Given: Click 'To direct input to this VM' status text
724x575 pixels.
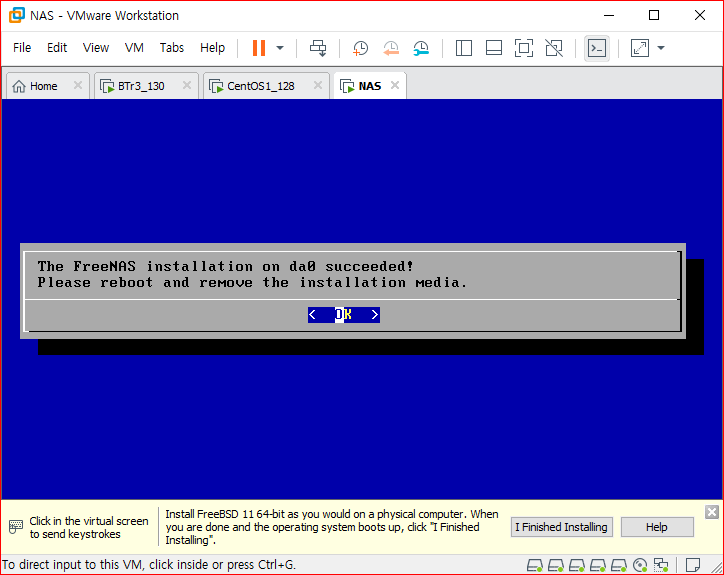Looking at the screenshot, I should [149, 565].
